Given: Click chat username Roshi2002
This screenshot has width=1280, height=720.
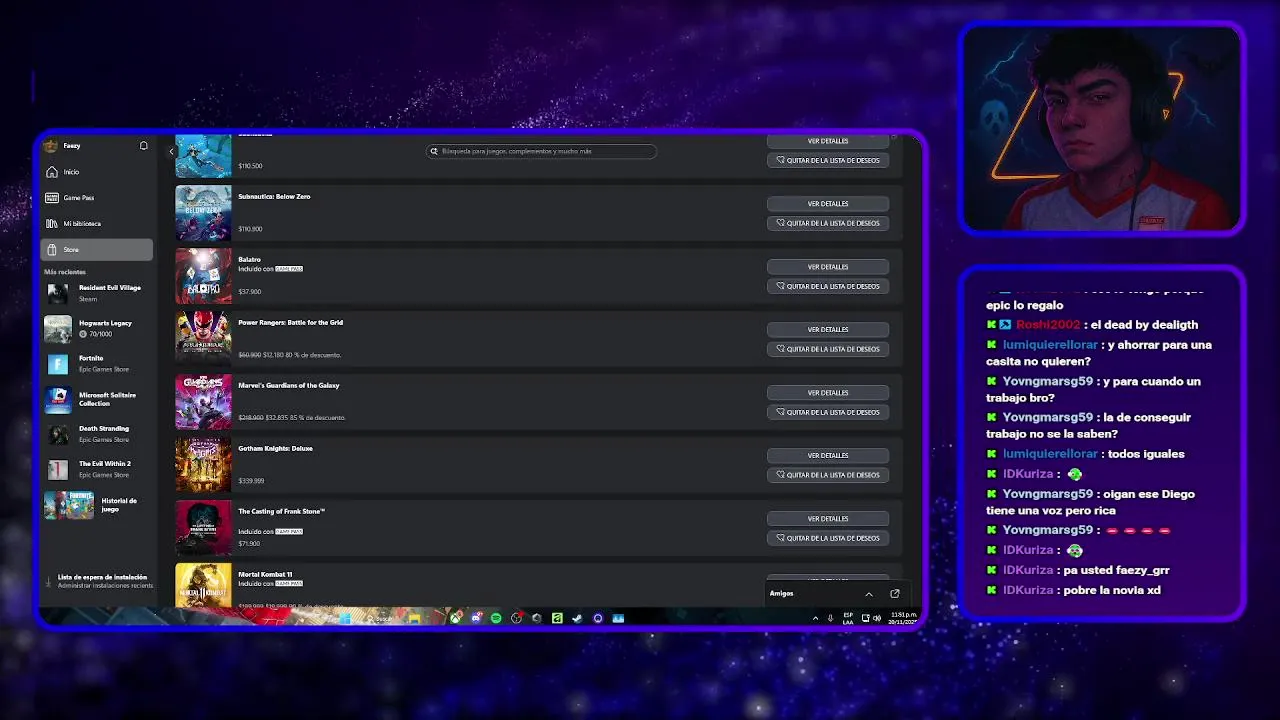Looking at the screenshot, I should 1048,325.
